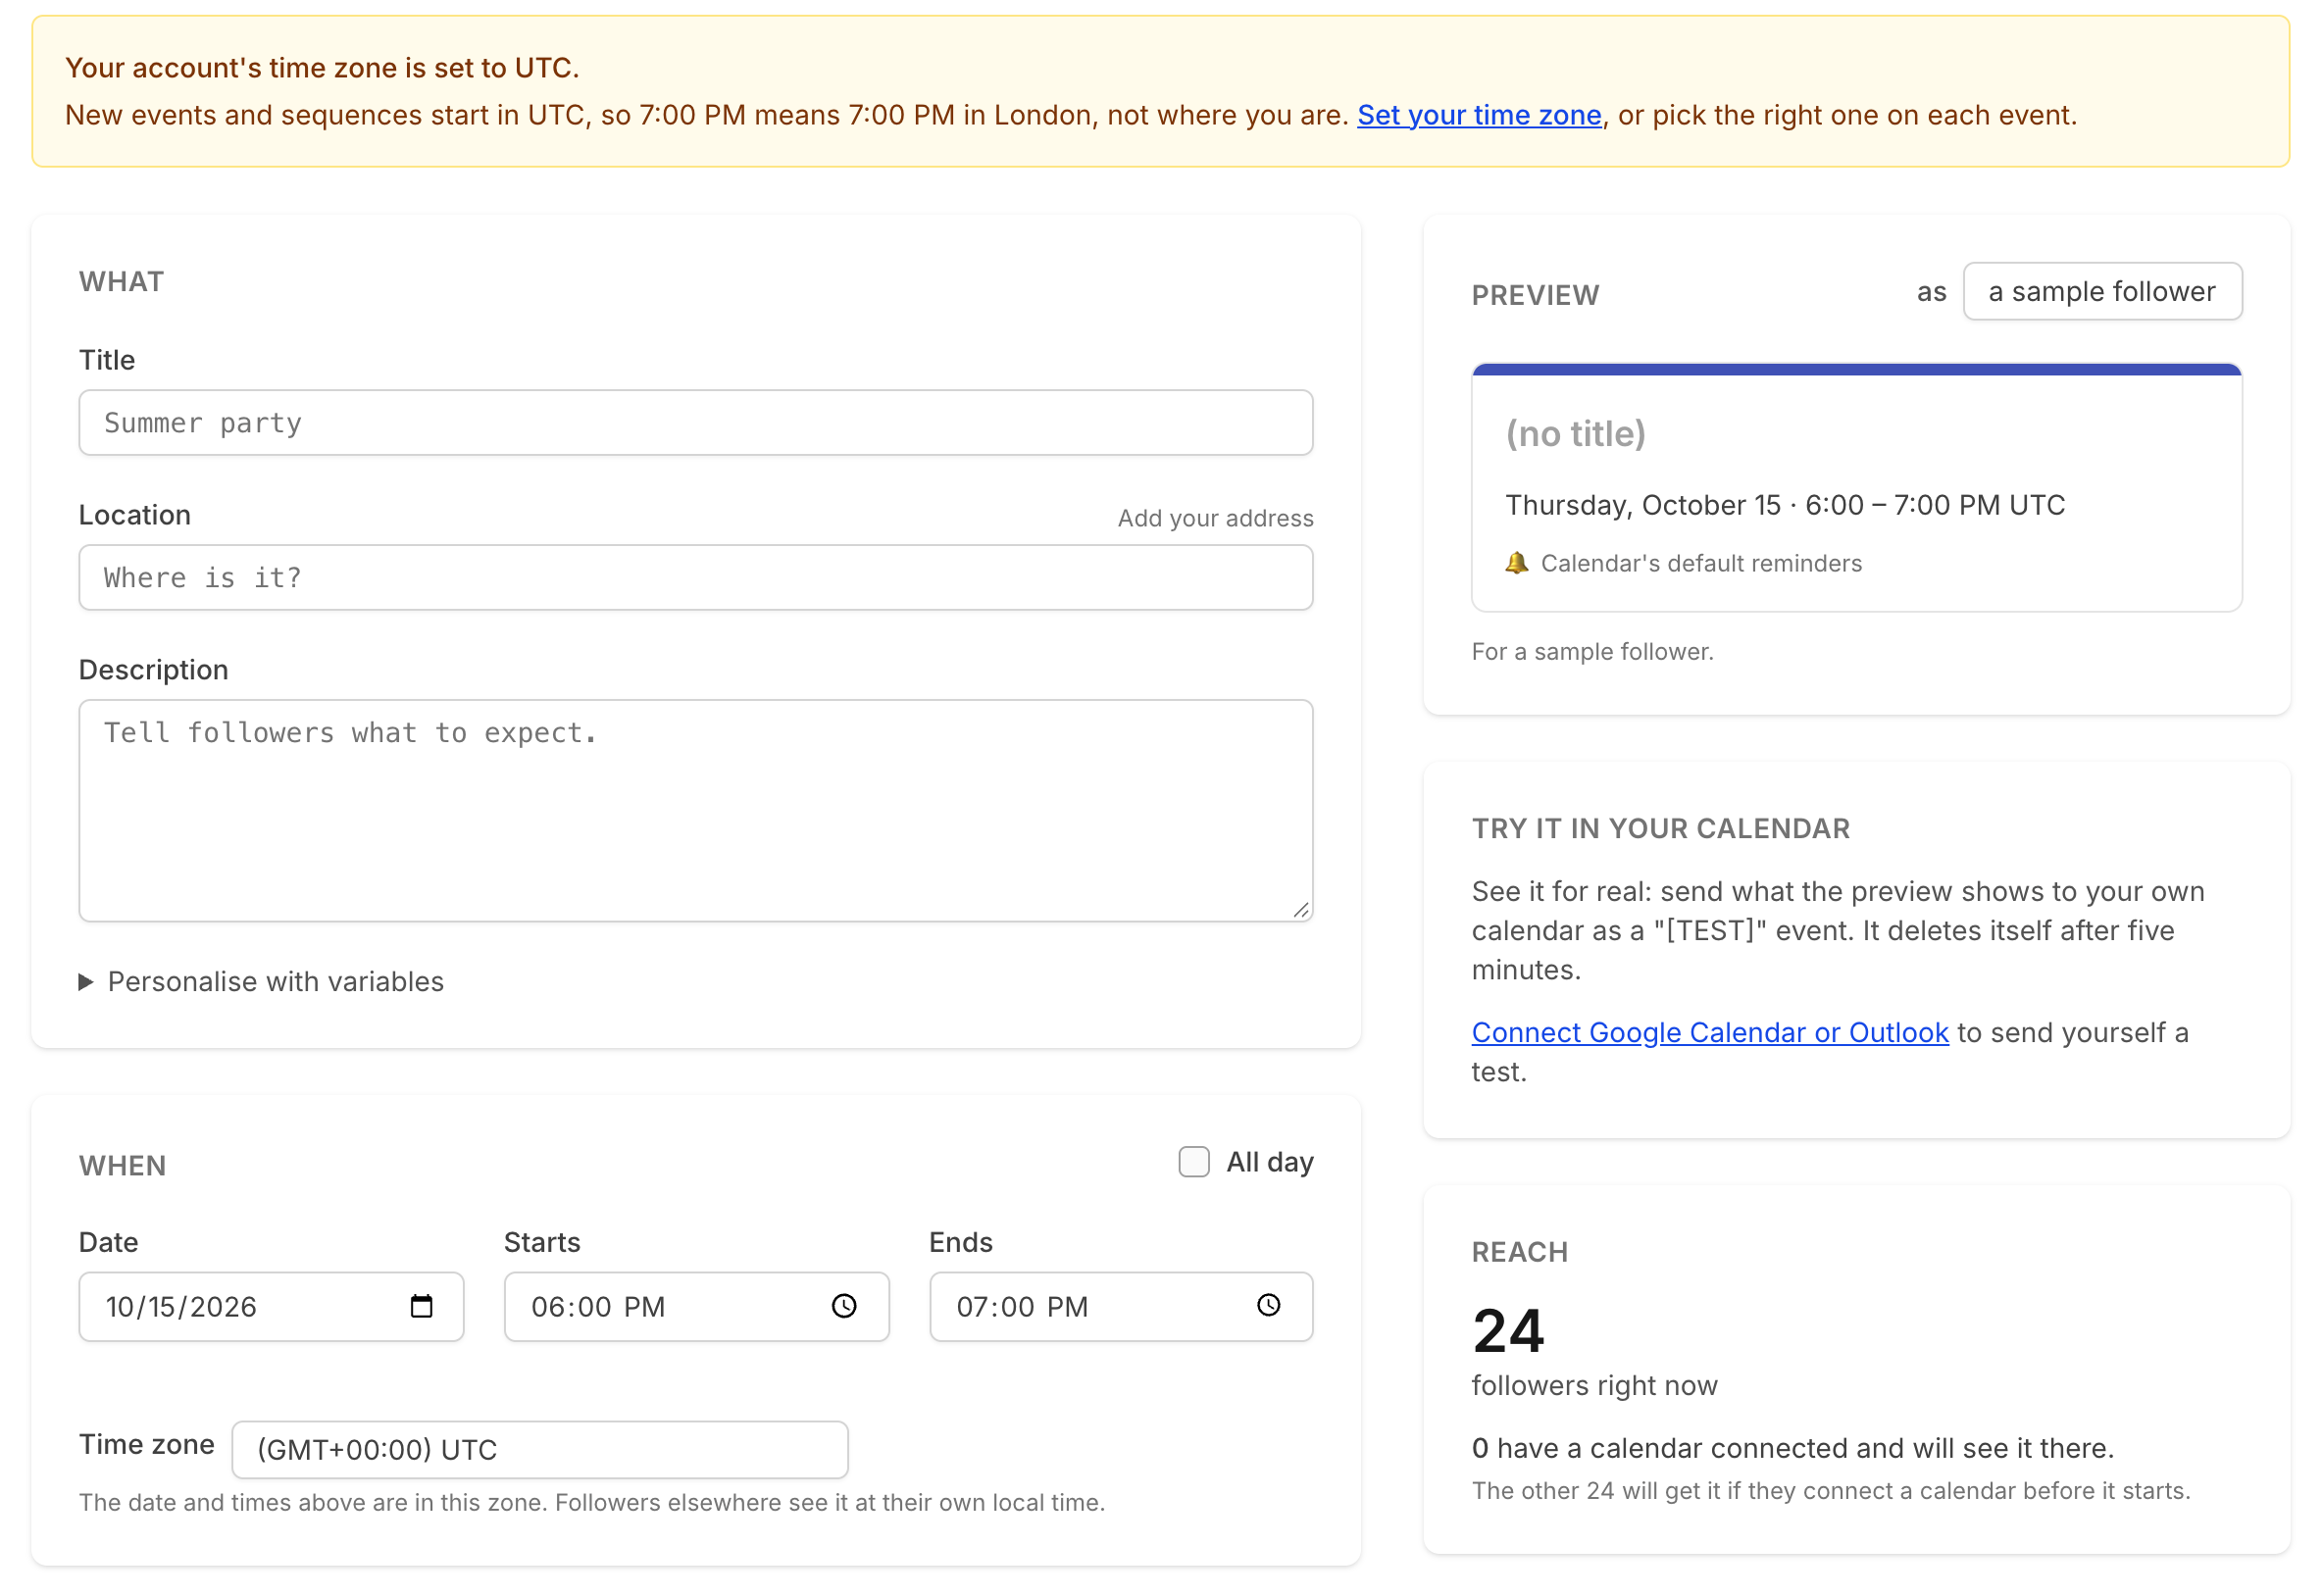Image resolution: width=2322 pixels, height=1596 pixels.
Task: Click the 'TRY IT IN YOUR CALENDAR' heading
Action: point(1660,829)
